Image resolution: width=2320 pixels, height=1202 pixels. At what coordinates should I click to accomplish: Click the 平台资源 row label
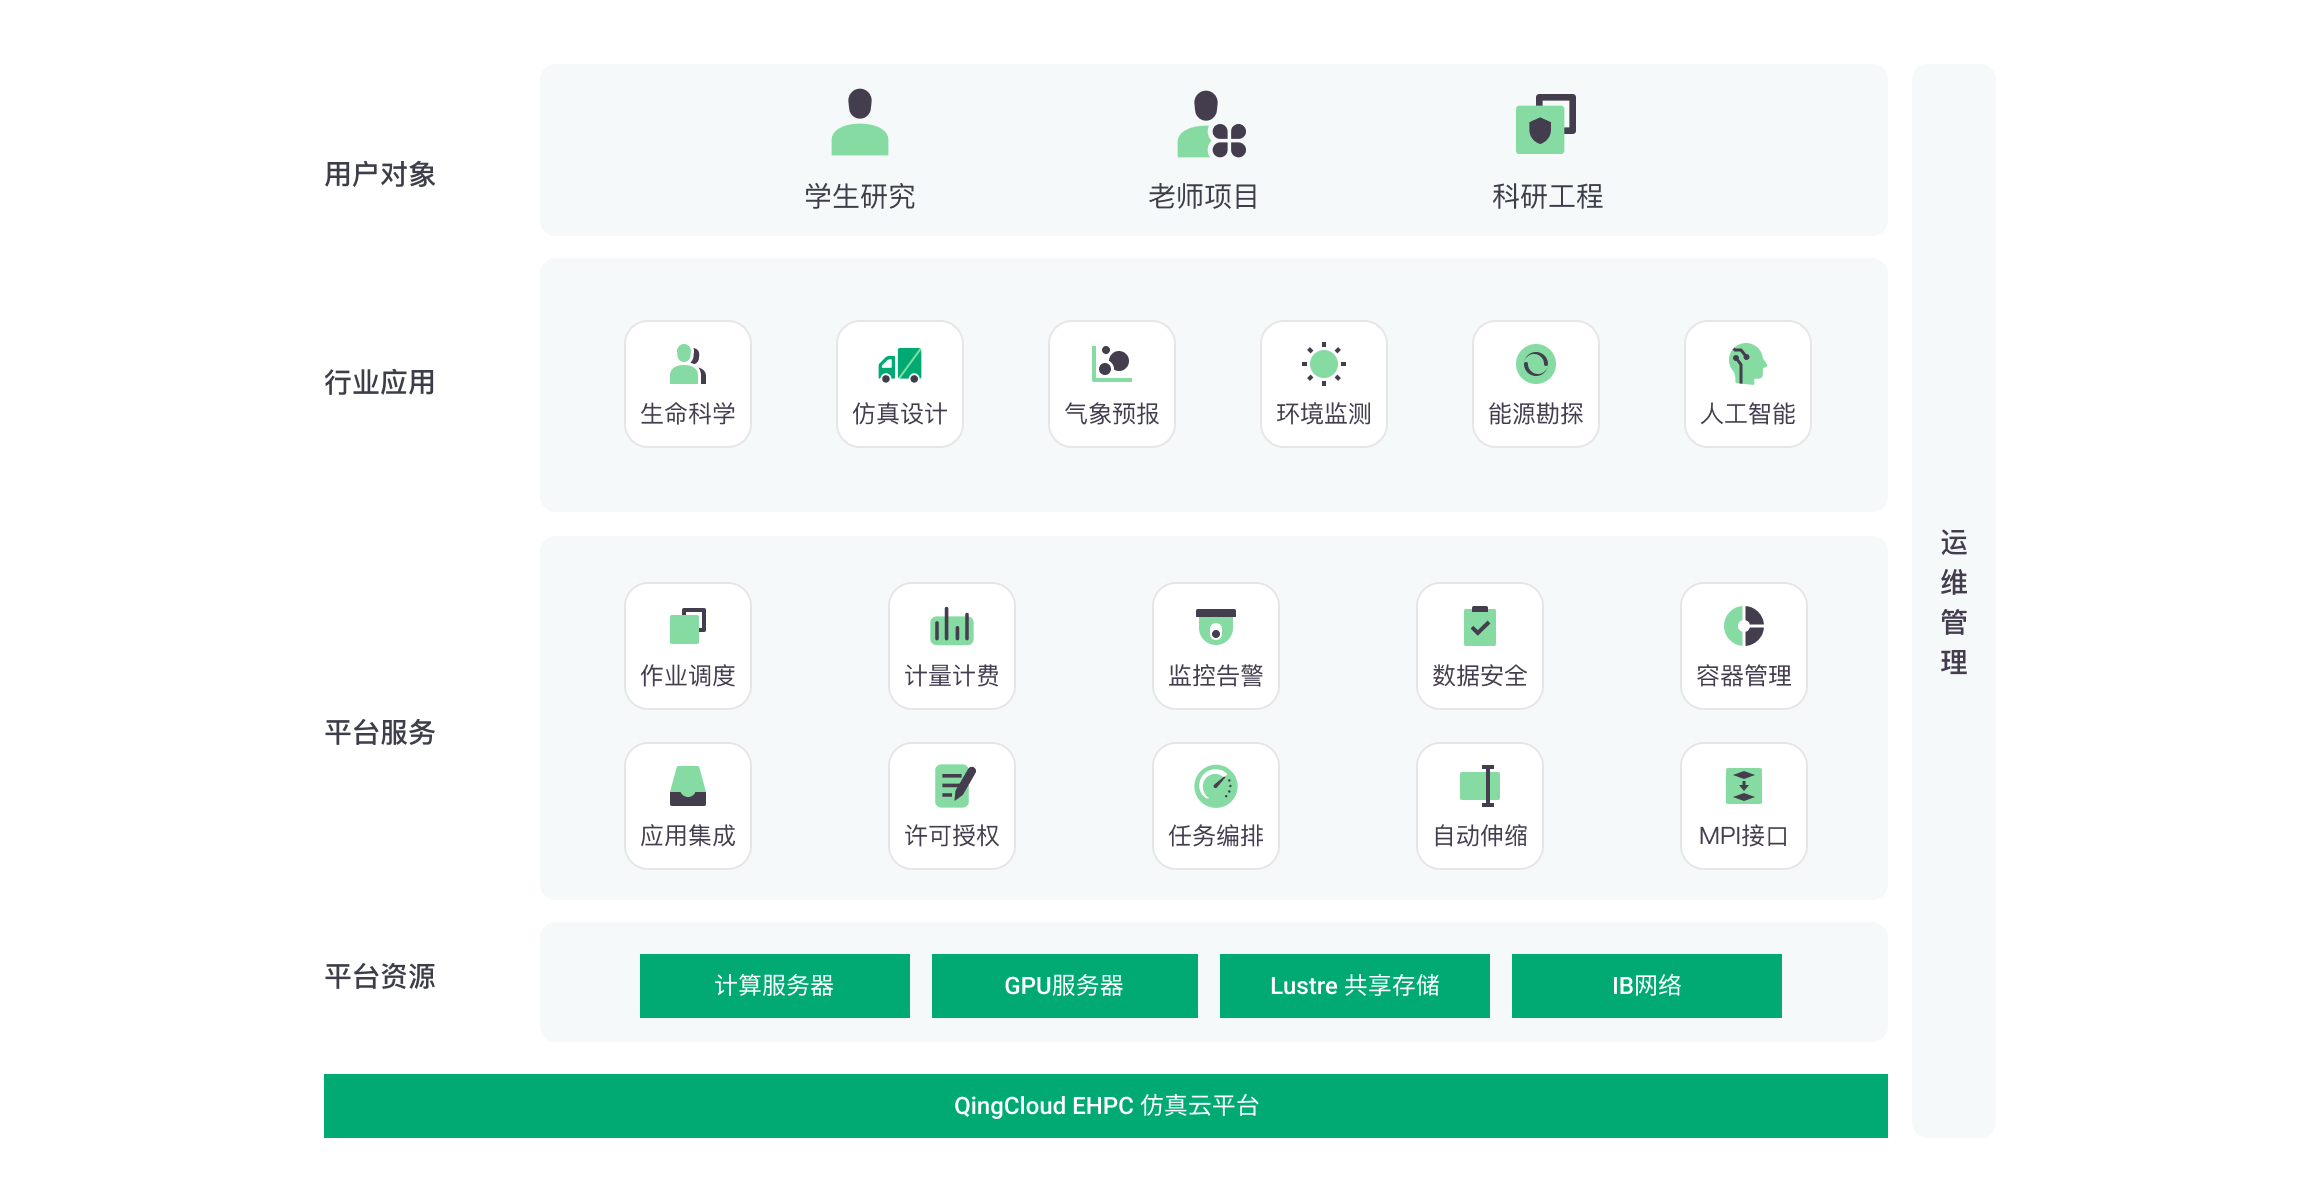tap(380, 976)
